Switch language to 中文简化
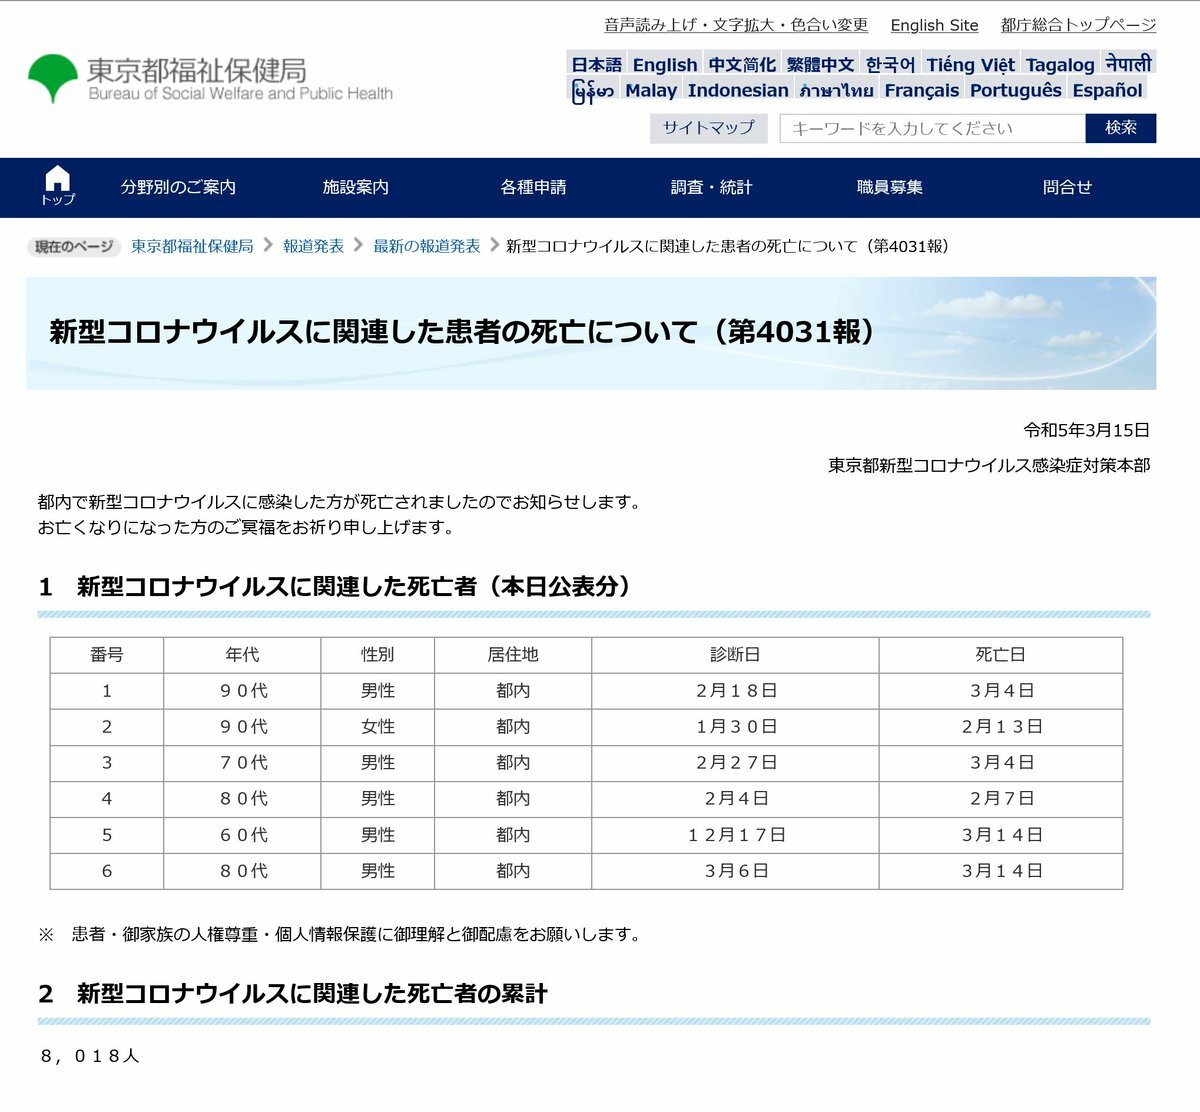Viewport: 1200px width, 1112px height. 742,64
